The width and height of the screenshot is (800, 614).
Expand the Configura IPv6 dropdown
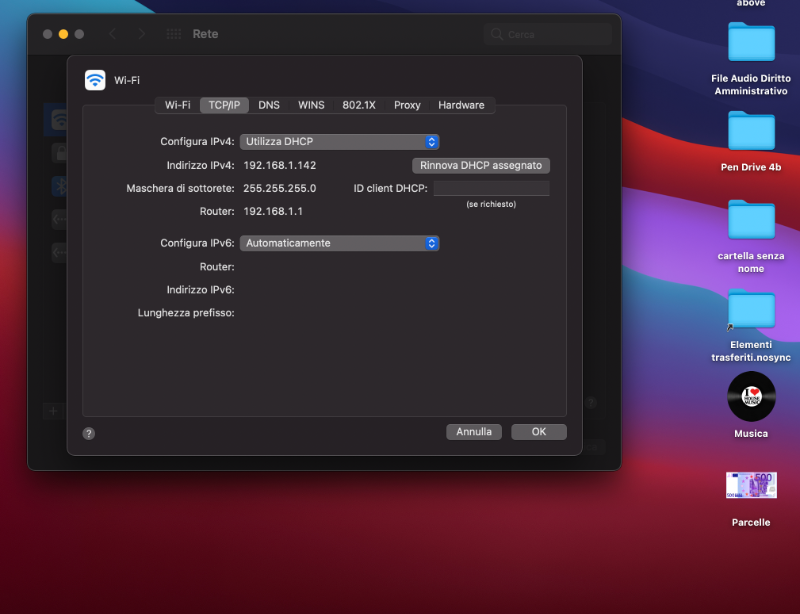click(x=339, y=243)
